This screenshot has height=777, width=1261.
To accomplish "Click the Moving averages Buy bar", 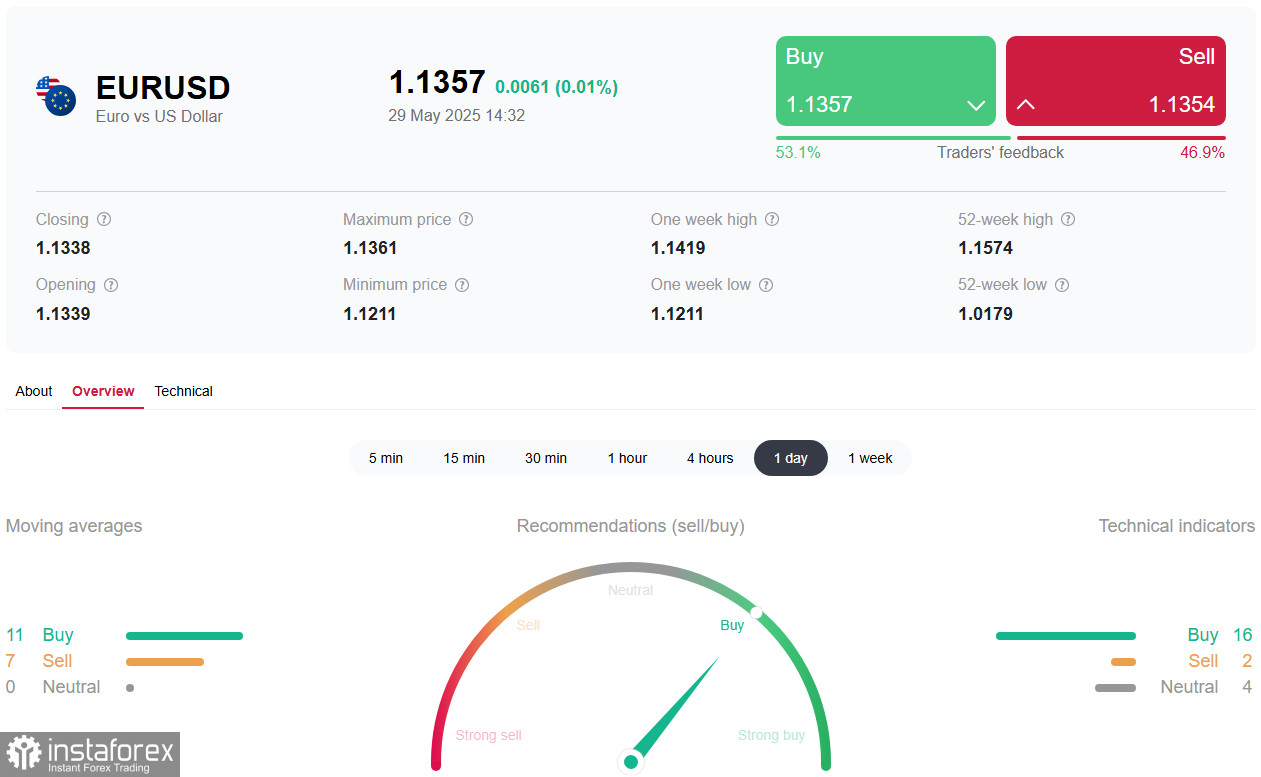I will [x=184, y=635].
